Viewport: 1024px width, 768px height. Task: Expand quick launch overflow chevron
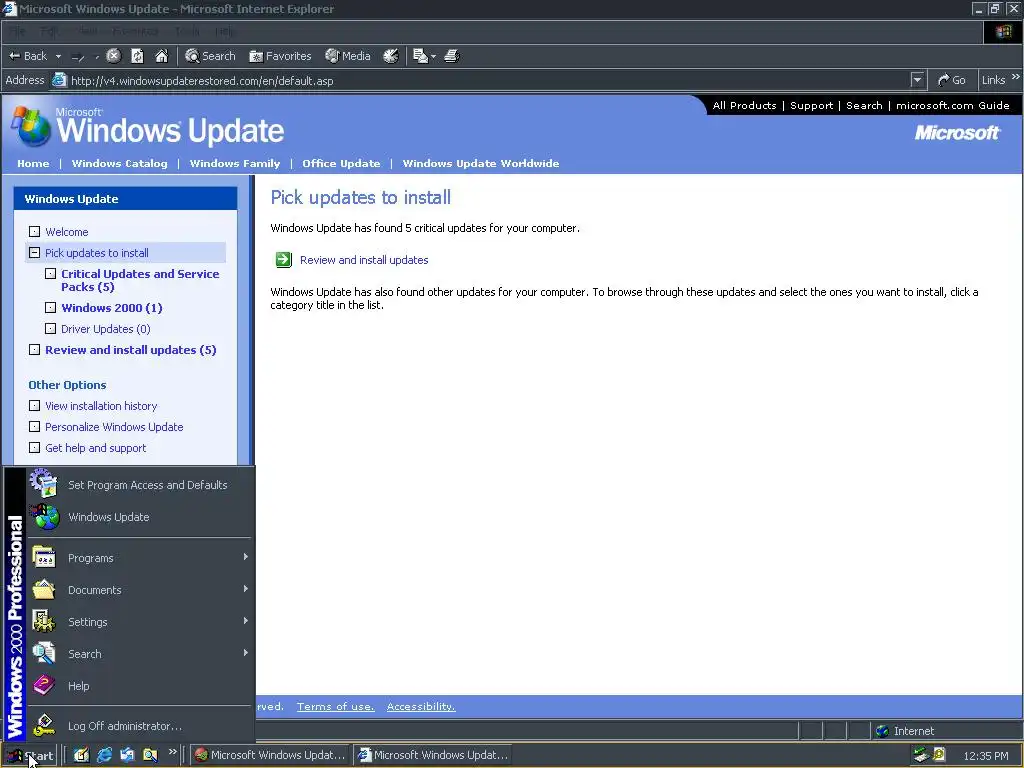pyautogui.click(x=172, y=752)
